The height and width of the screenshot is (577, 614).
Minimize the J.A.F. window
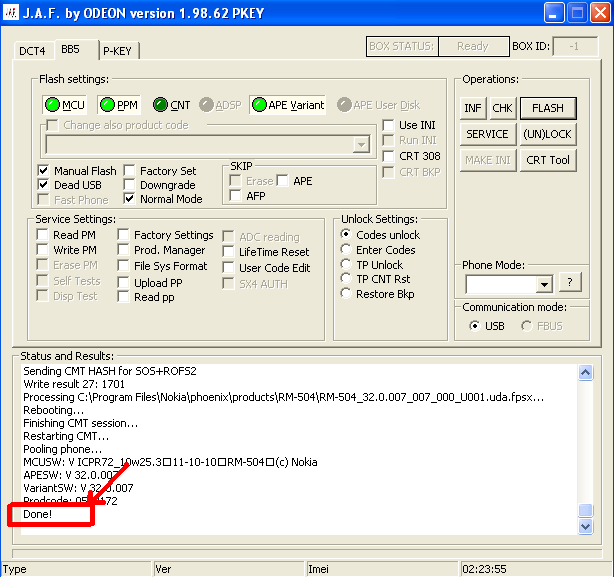click(x=553, y=13)
